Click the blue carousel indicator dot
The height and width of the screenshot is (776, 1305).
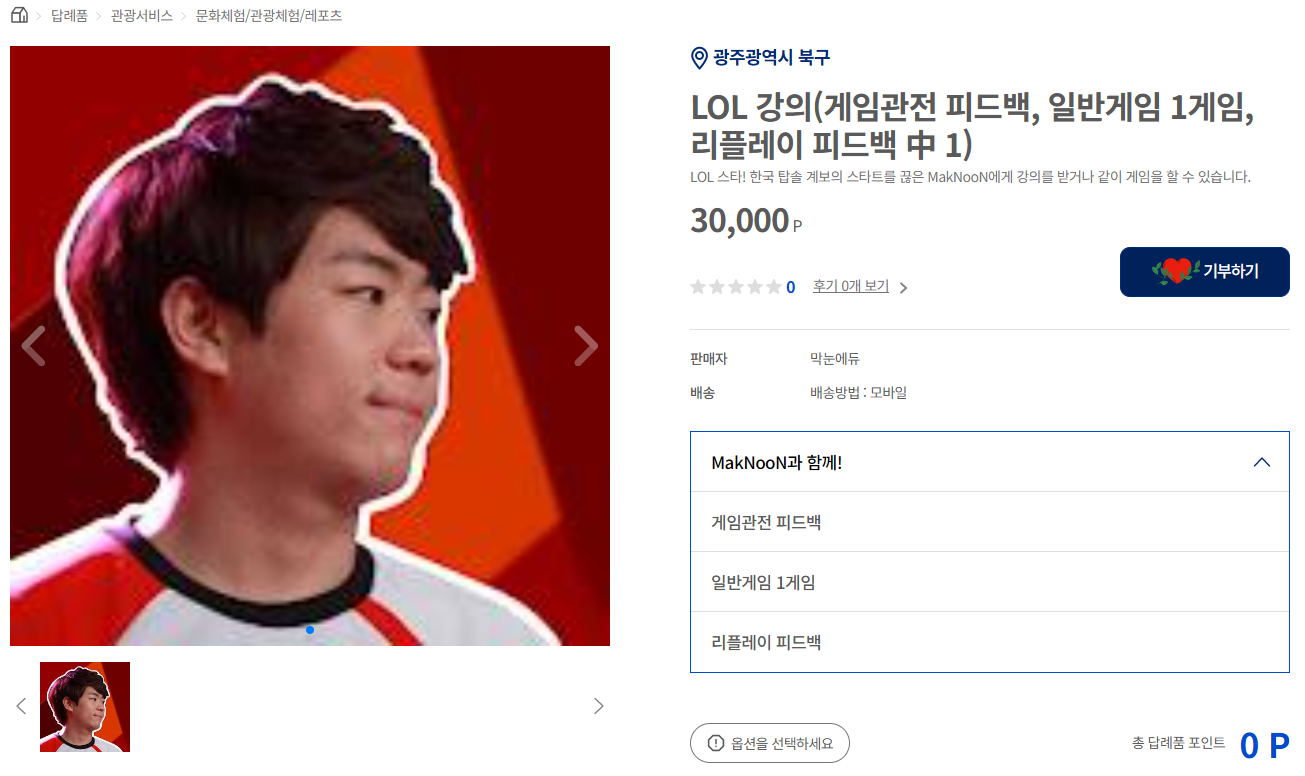click(x=310, y=630)
